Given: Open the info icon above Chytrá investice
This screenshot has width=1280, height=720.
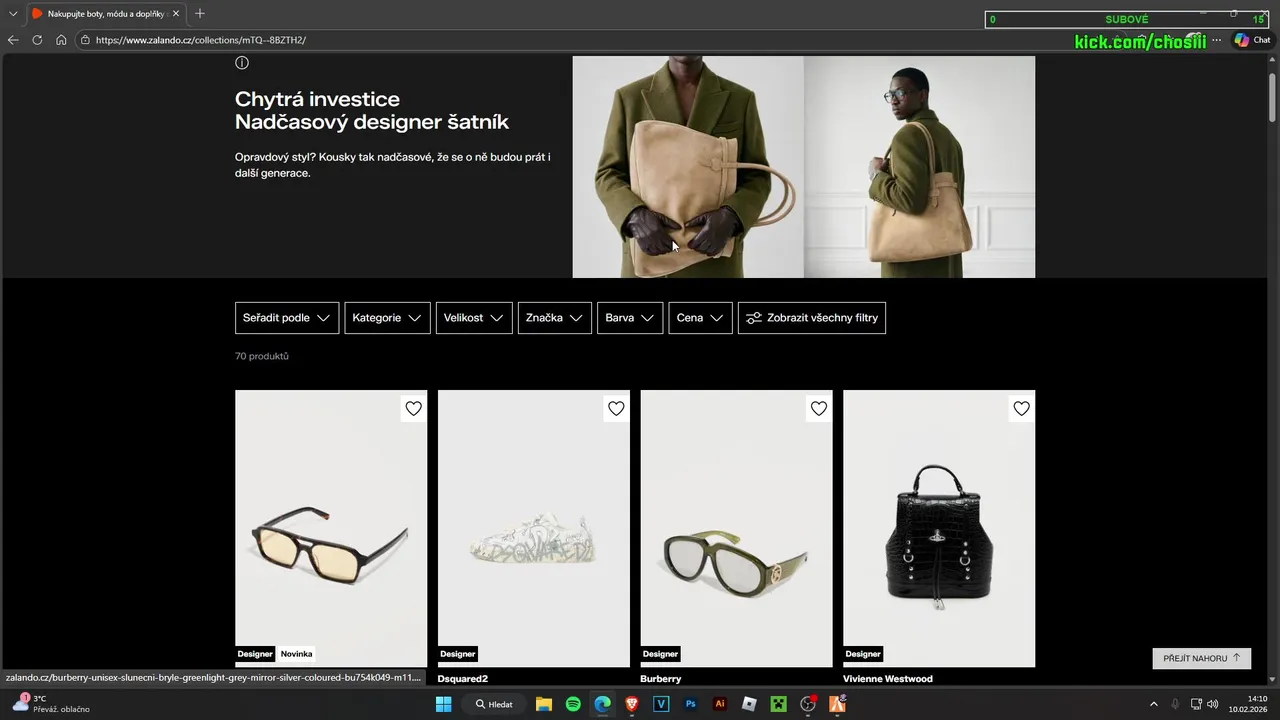Looking at the screenshot, I should 242,63.
